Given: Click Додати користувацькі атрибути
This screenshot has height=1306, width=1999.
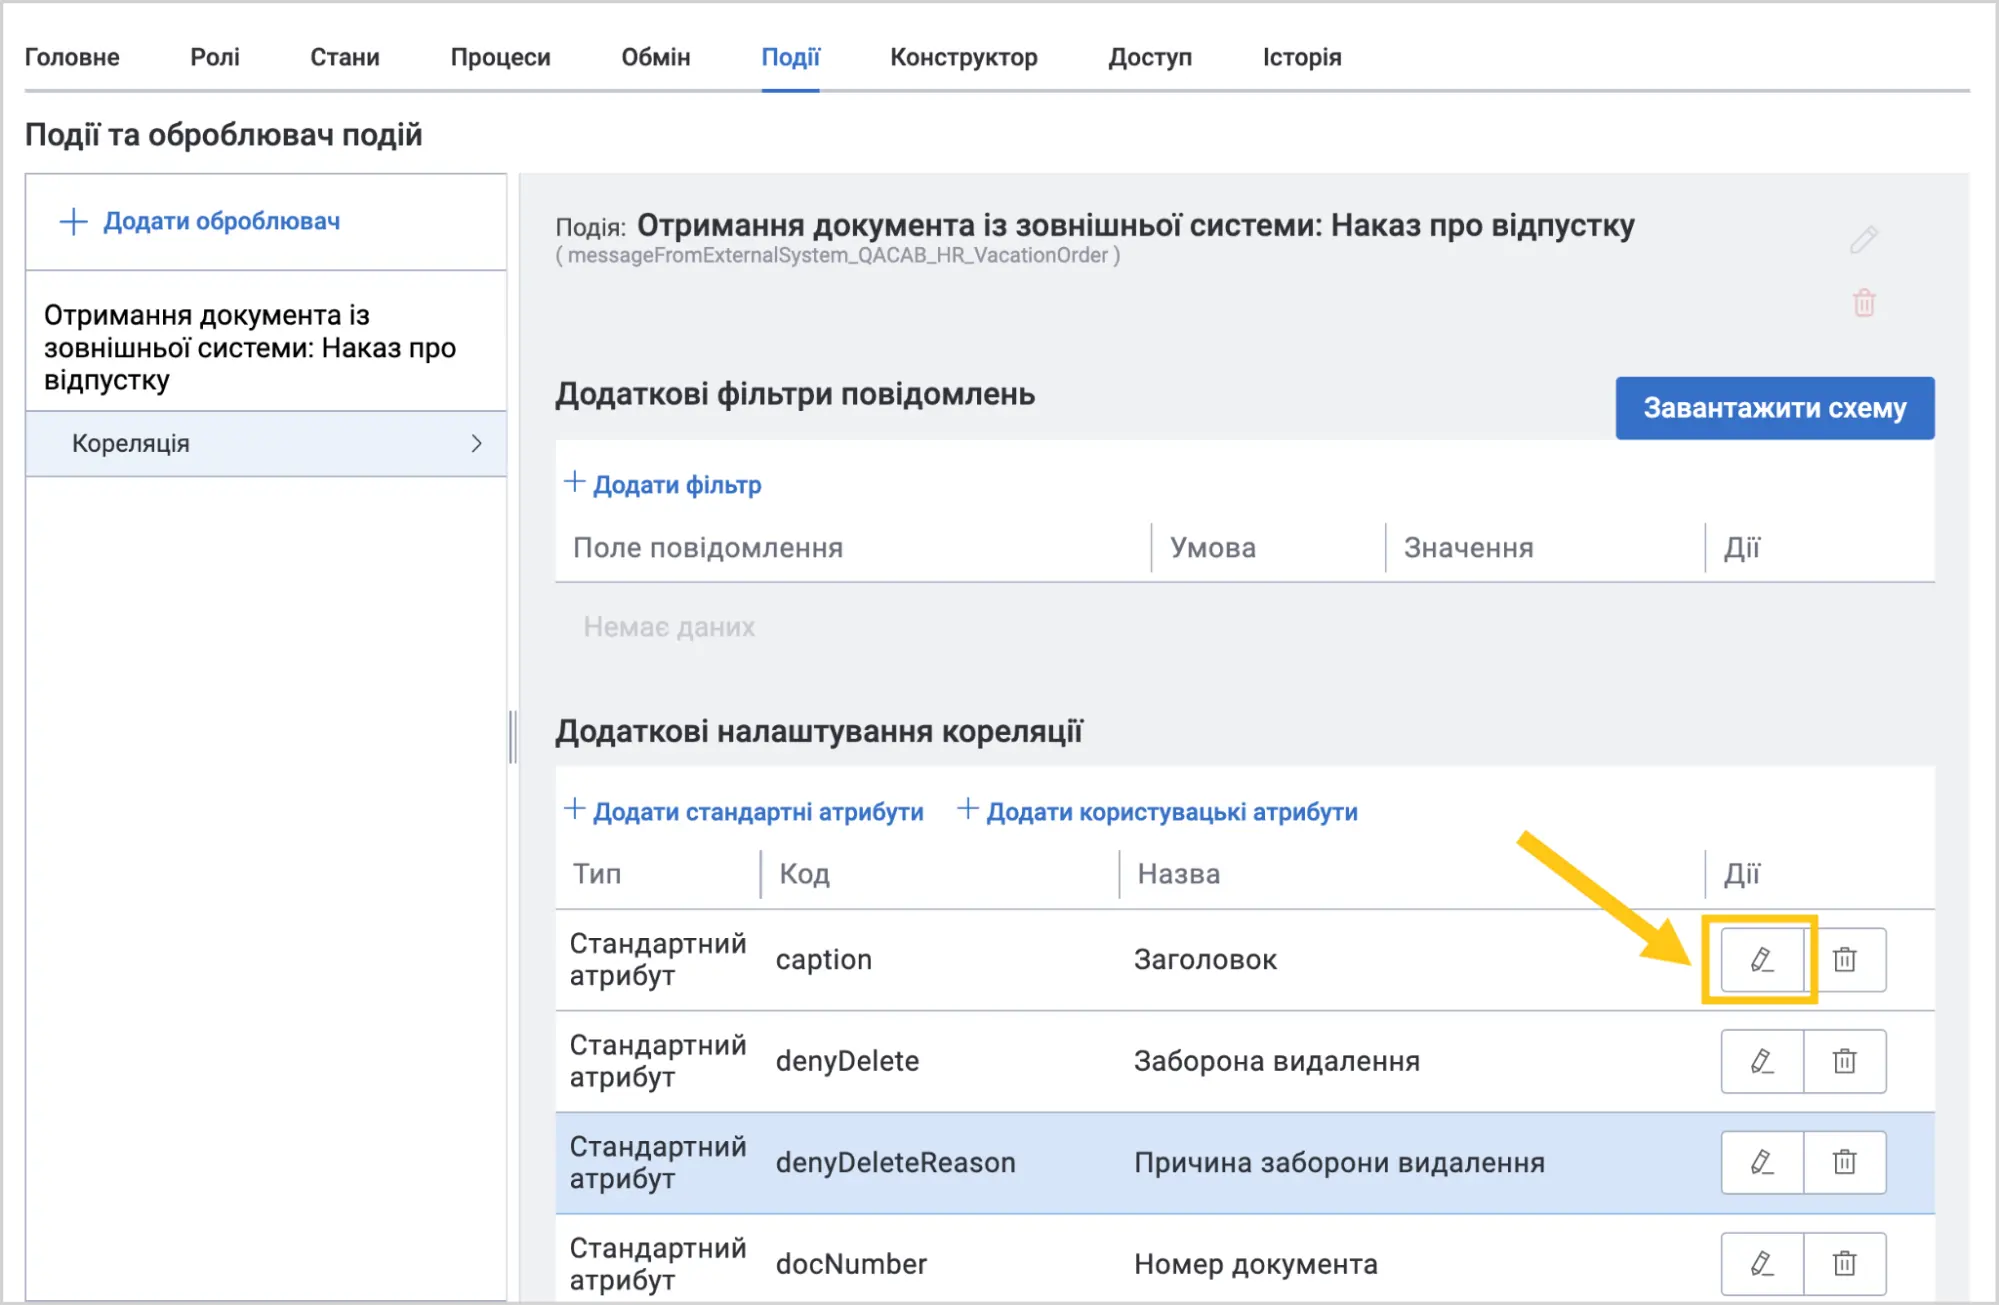Looking at the screenshot, I should tap(1158, 811).
